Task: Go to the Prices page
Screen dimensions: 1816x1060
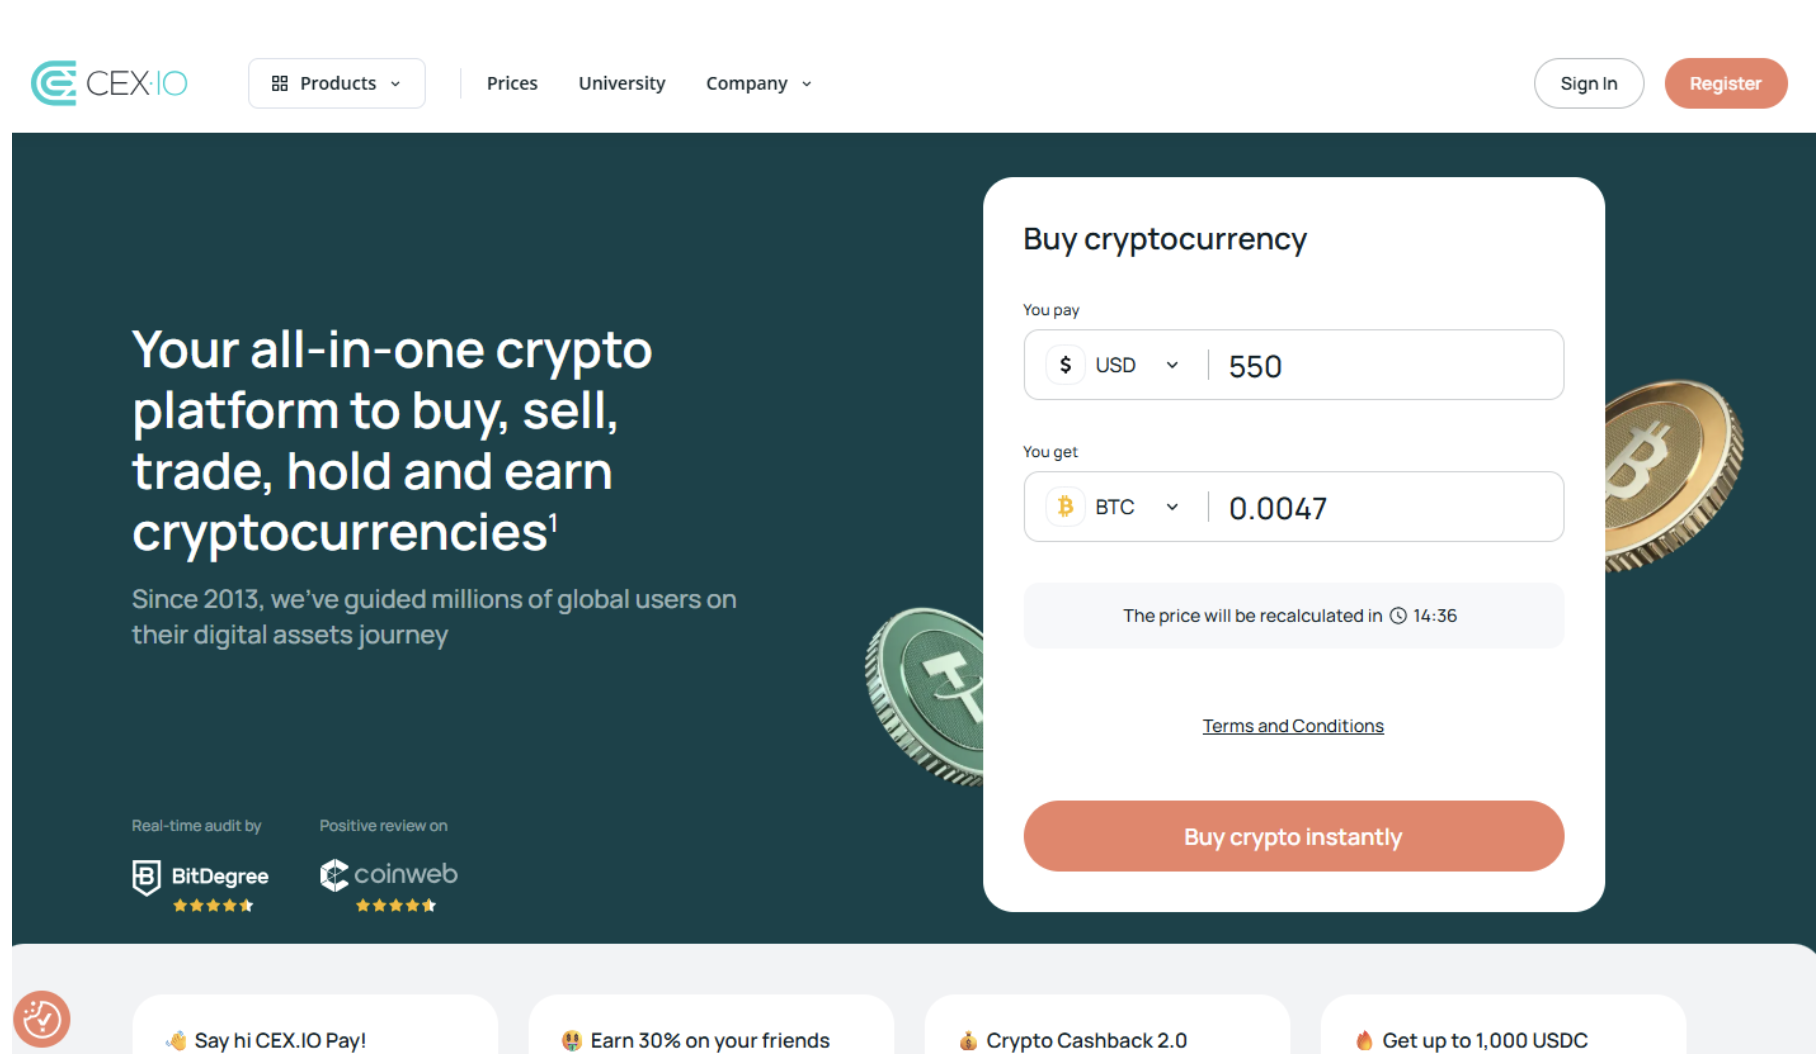Action: (512, 83)
